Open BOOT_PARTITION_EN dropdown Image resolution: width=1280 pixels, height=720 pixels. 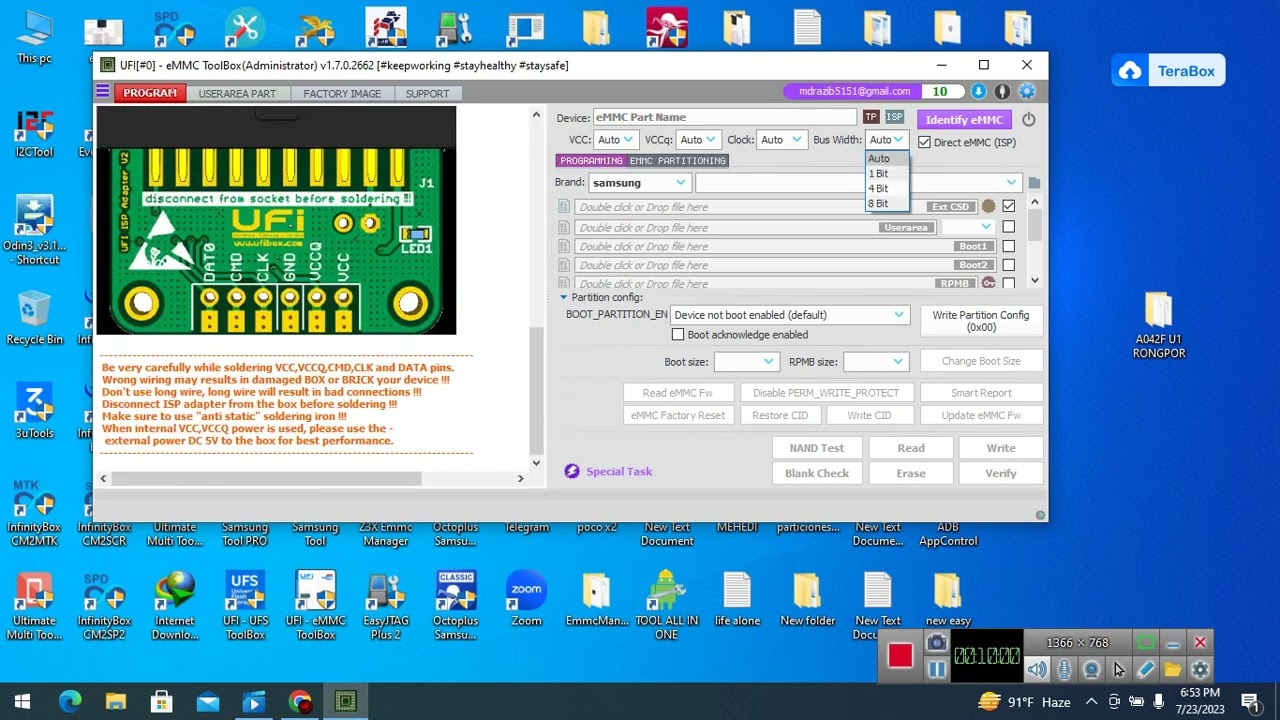[789, 315]
